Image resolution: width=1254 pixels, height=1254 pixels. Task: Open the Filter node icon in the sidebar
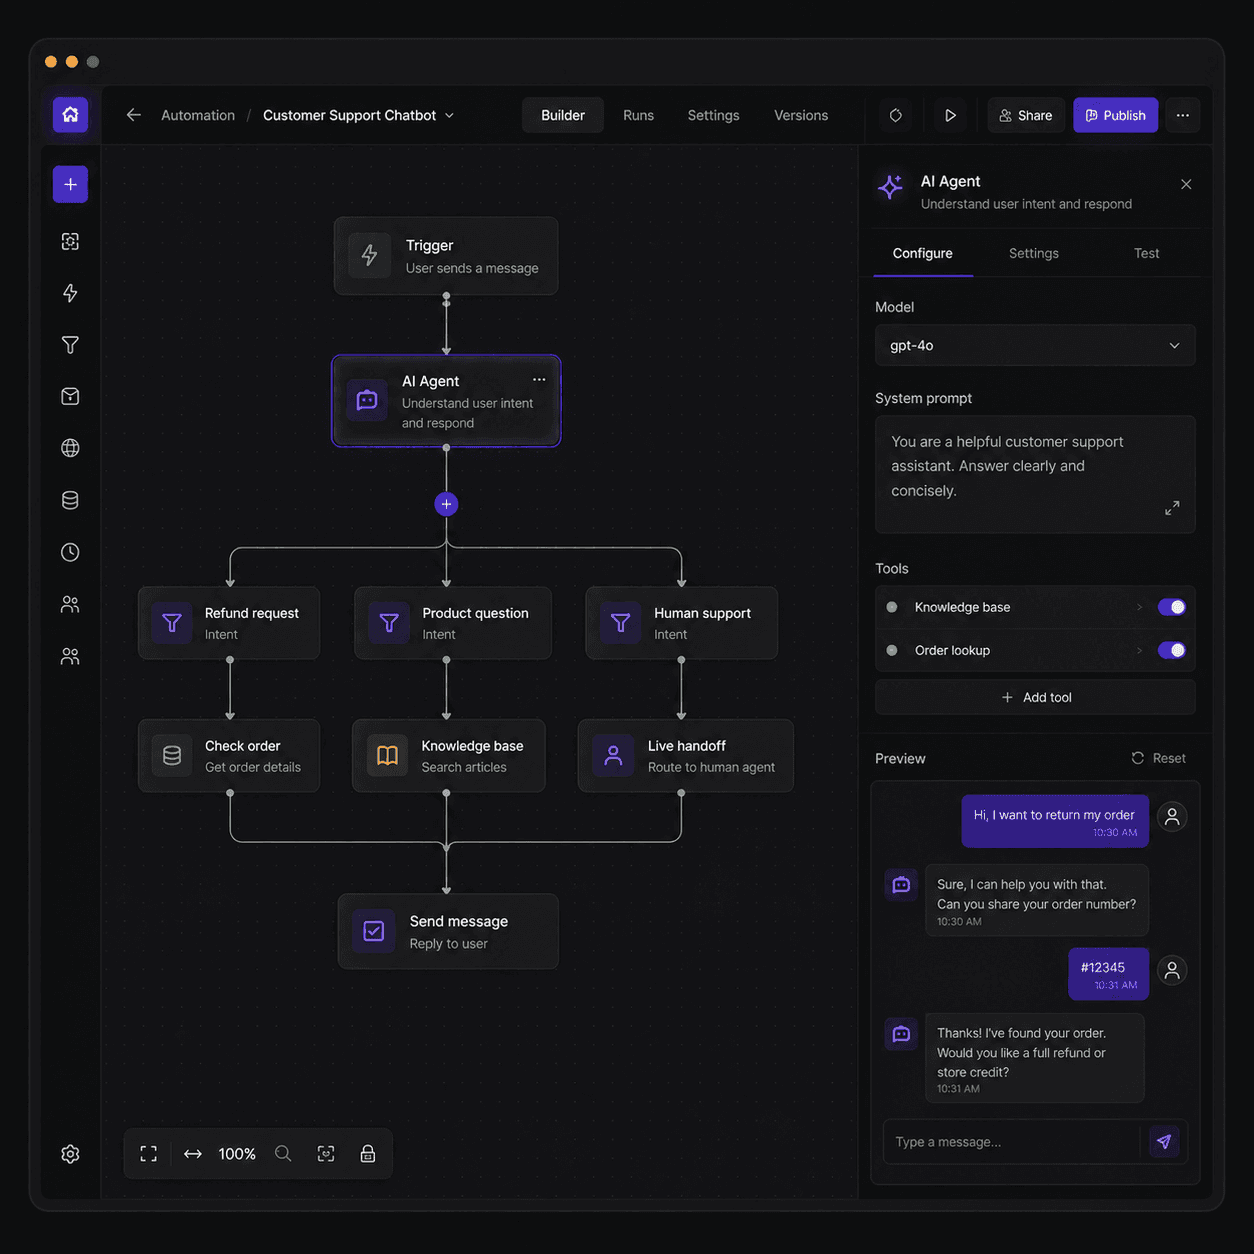(x=70, y=344)
